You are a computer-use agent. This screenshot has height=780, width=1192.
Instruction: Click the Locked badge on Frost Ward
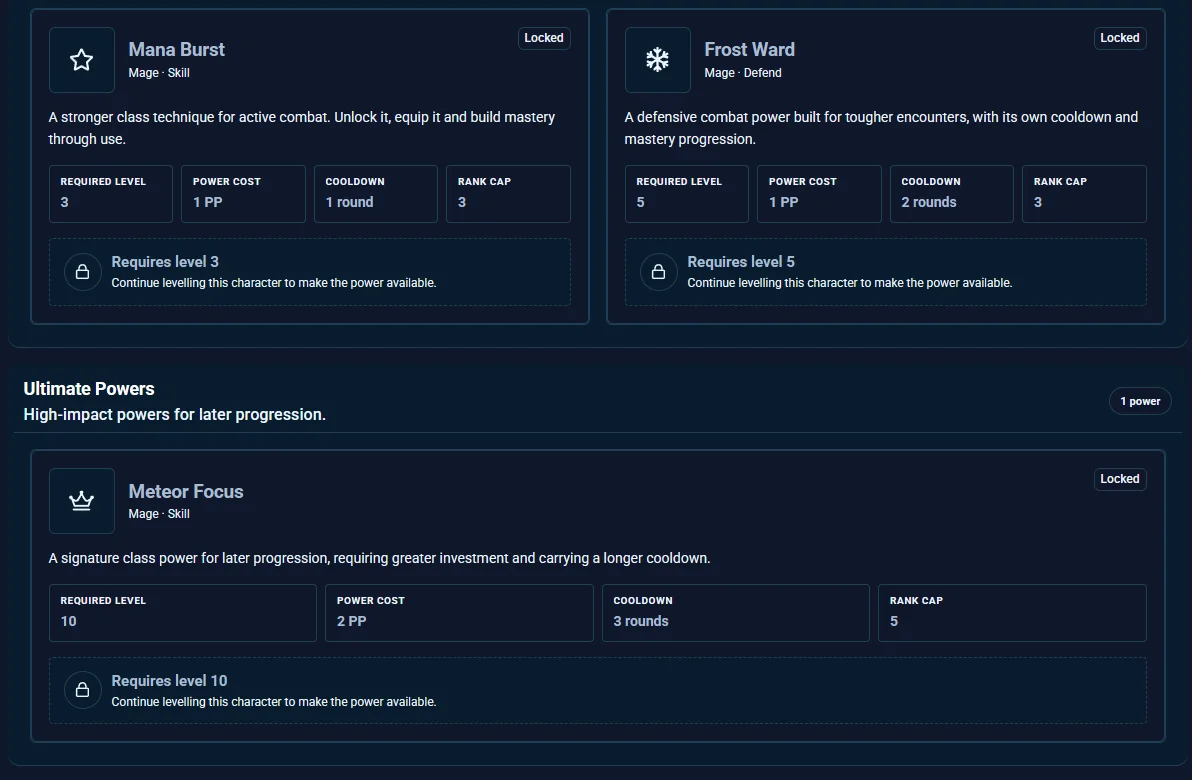(1120, 38)
